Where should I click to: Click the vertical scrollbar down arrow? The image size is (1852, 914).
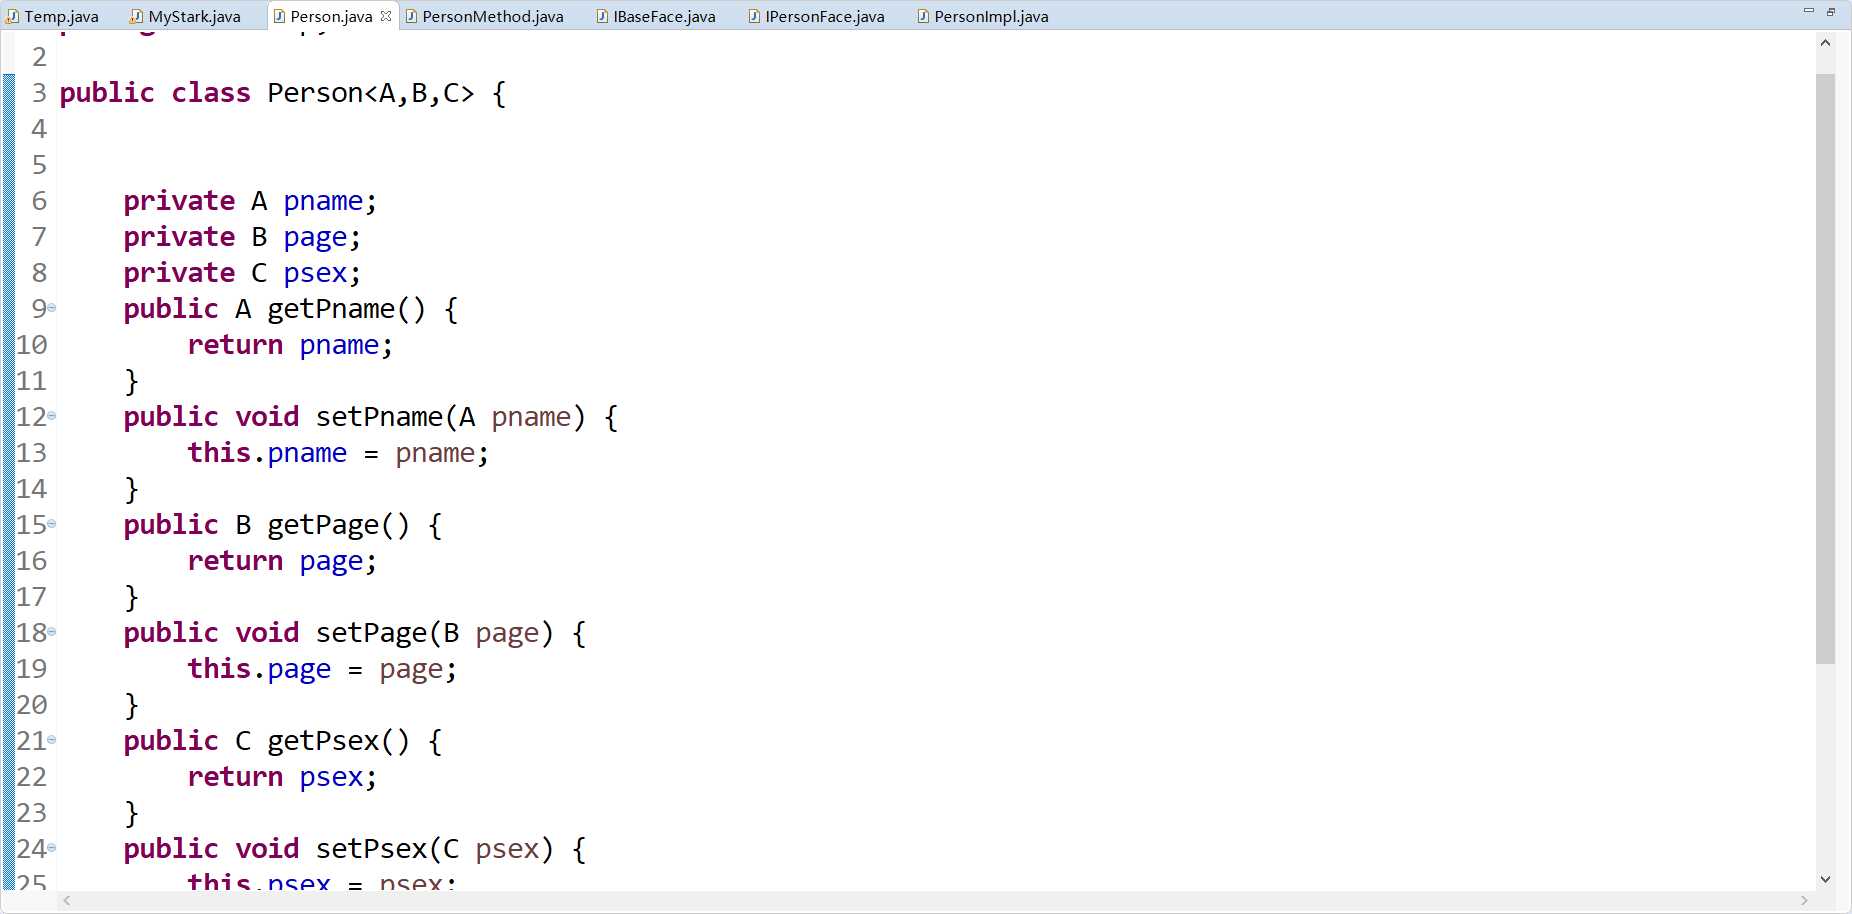pyautogui.click(x=1825, y=880)
